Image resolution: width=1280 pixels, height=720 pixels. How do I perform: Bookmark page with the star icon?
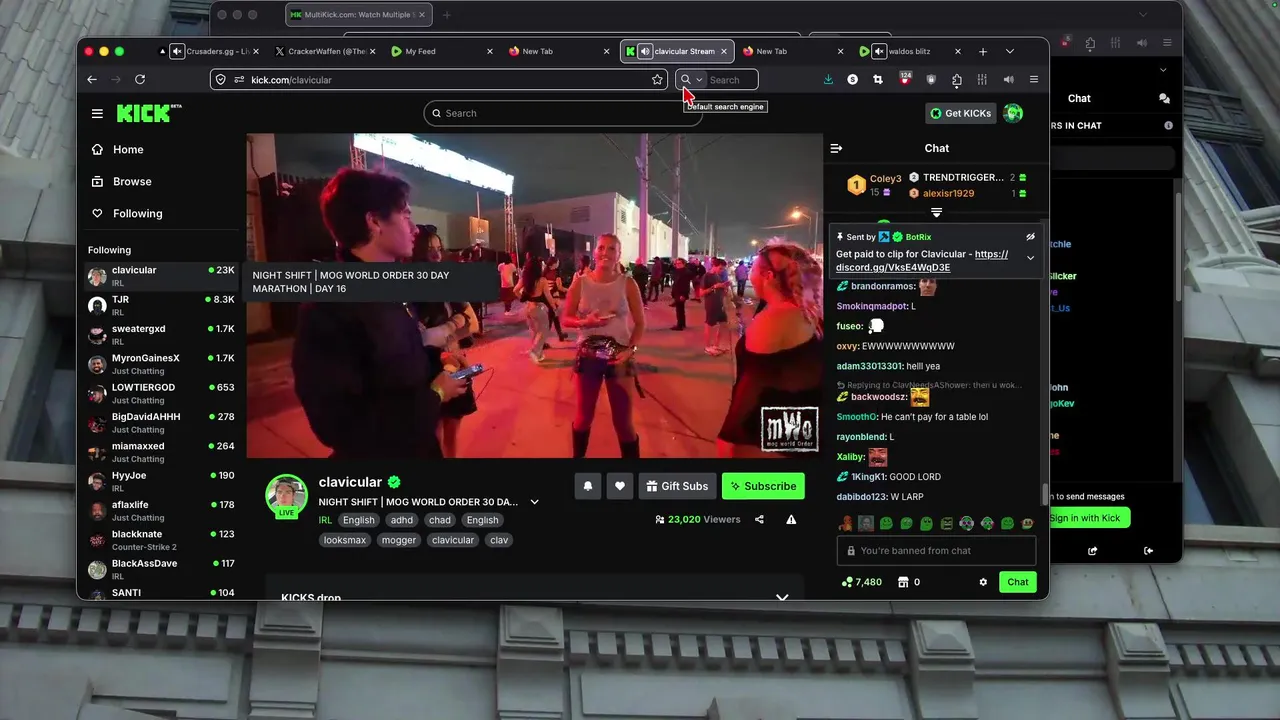[x=657, y=79]
